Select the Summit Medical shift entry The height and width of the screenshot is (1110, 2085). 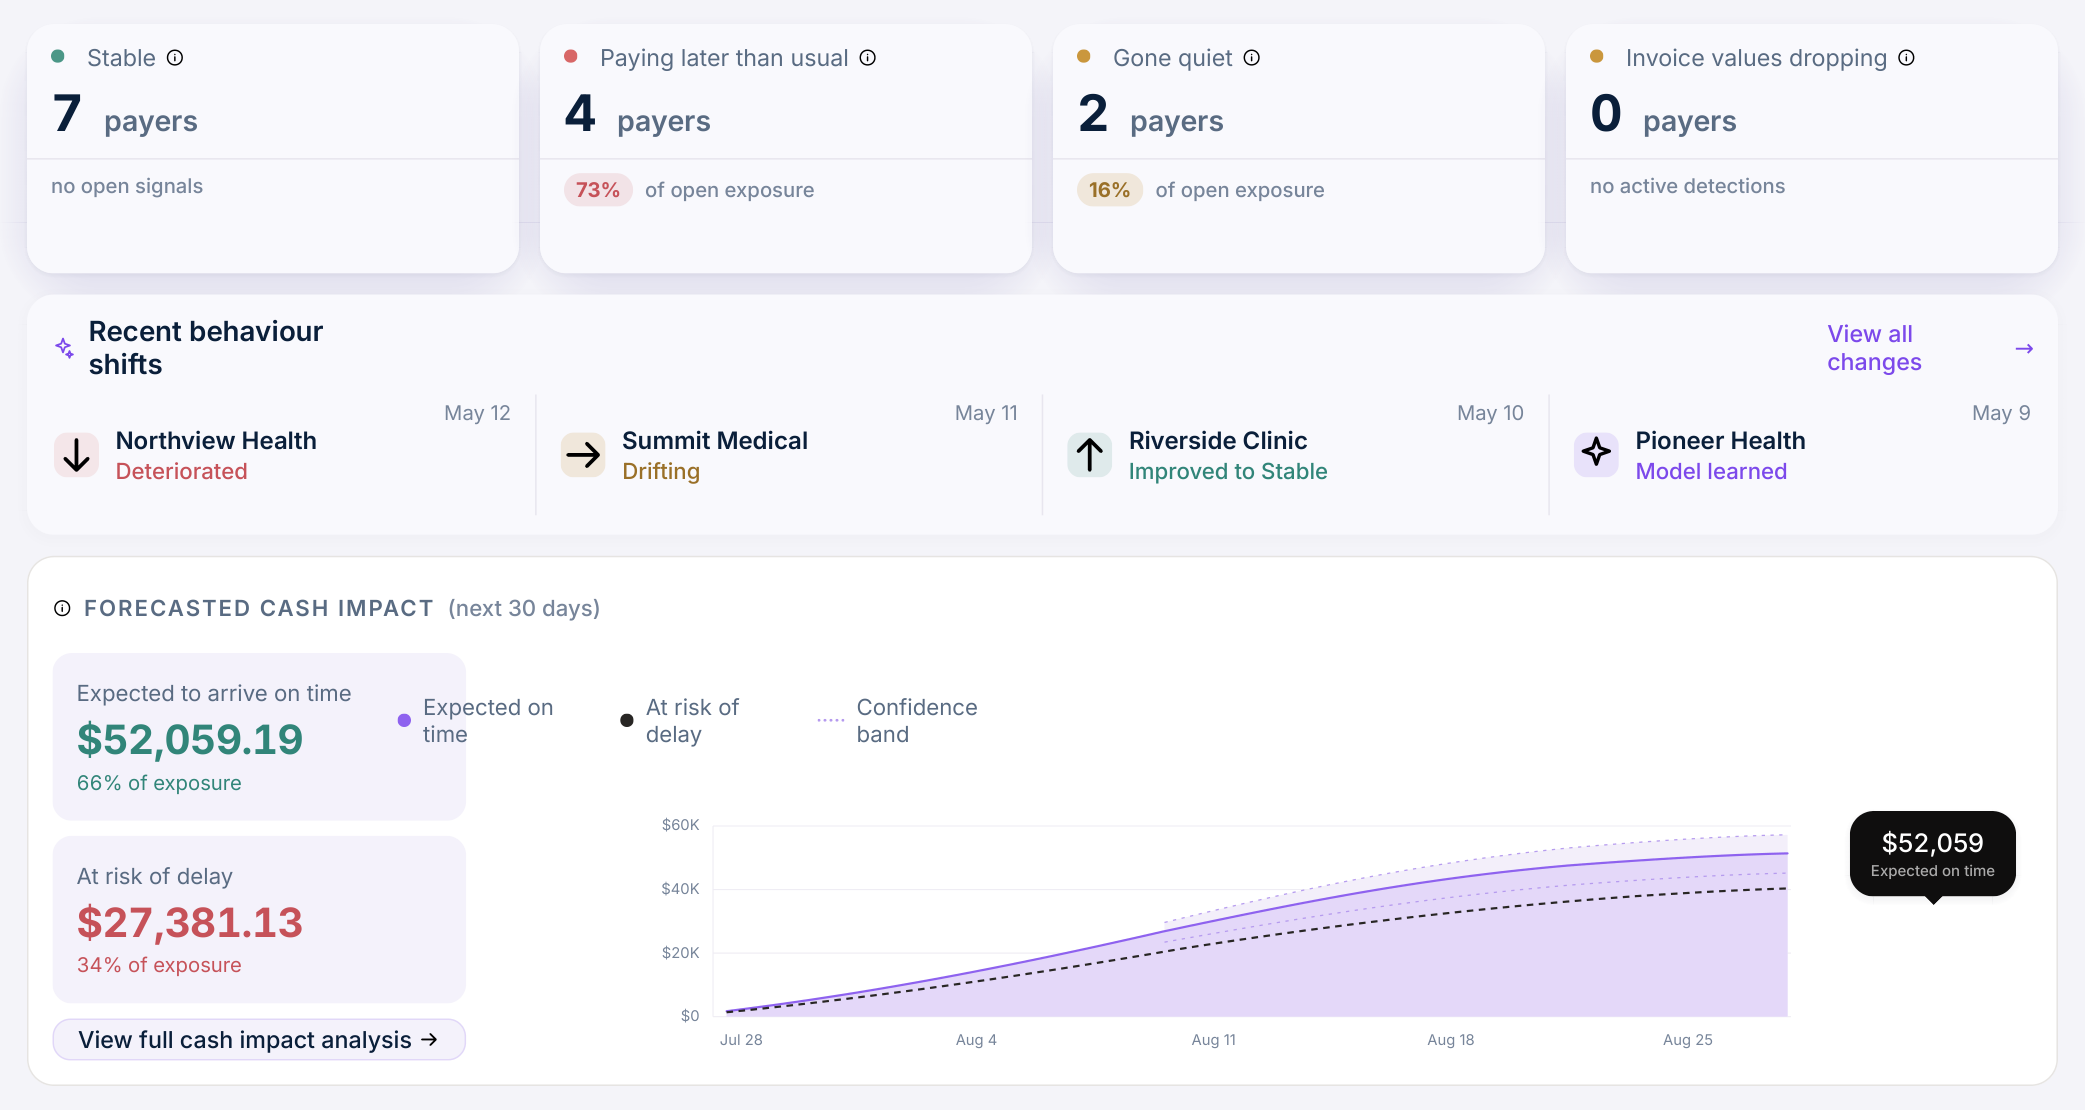789,455
